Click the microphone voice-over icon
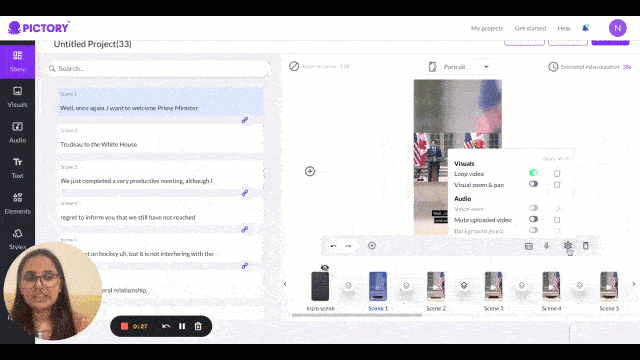The height and width of the screenshot is (360, 640). pos(547,245)
